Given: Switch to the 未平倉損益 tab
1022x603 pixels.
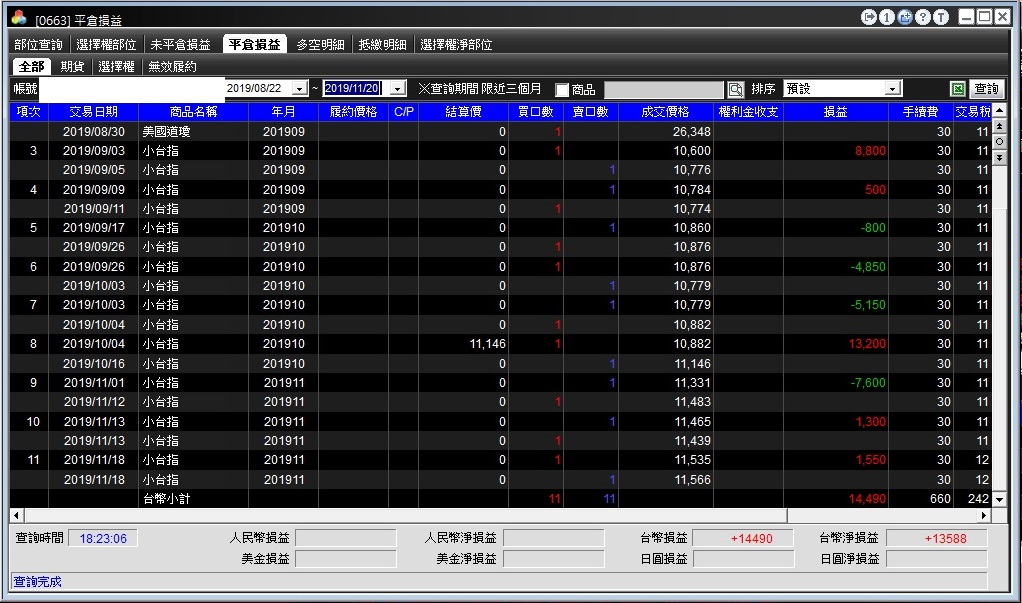Looking at the screenshot, I should pyautogui.click(x=181, y=44).
